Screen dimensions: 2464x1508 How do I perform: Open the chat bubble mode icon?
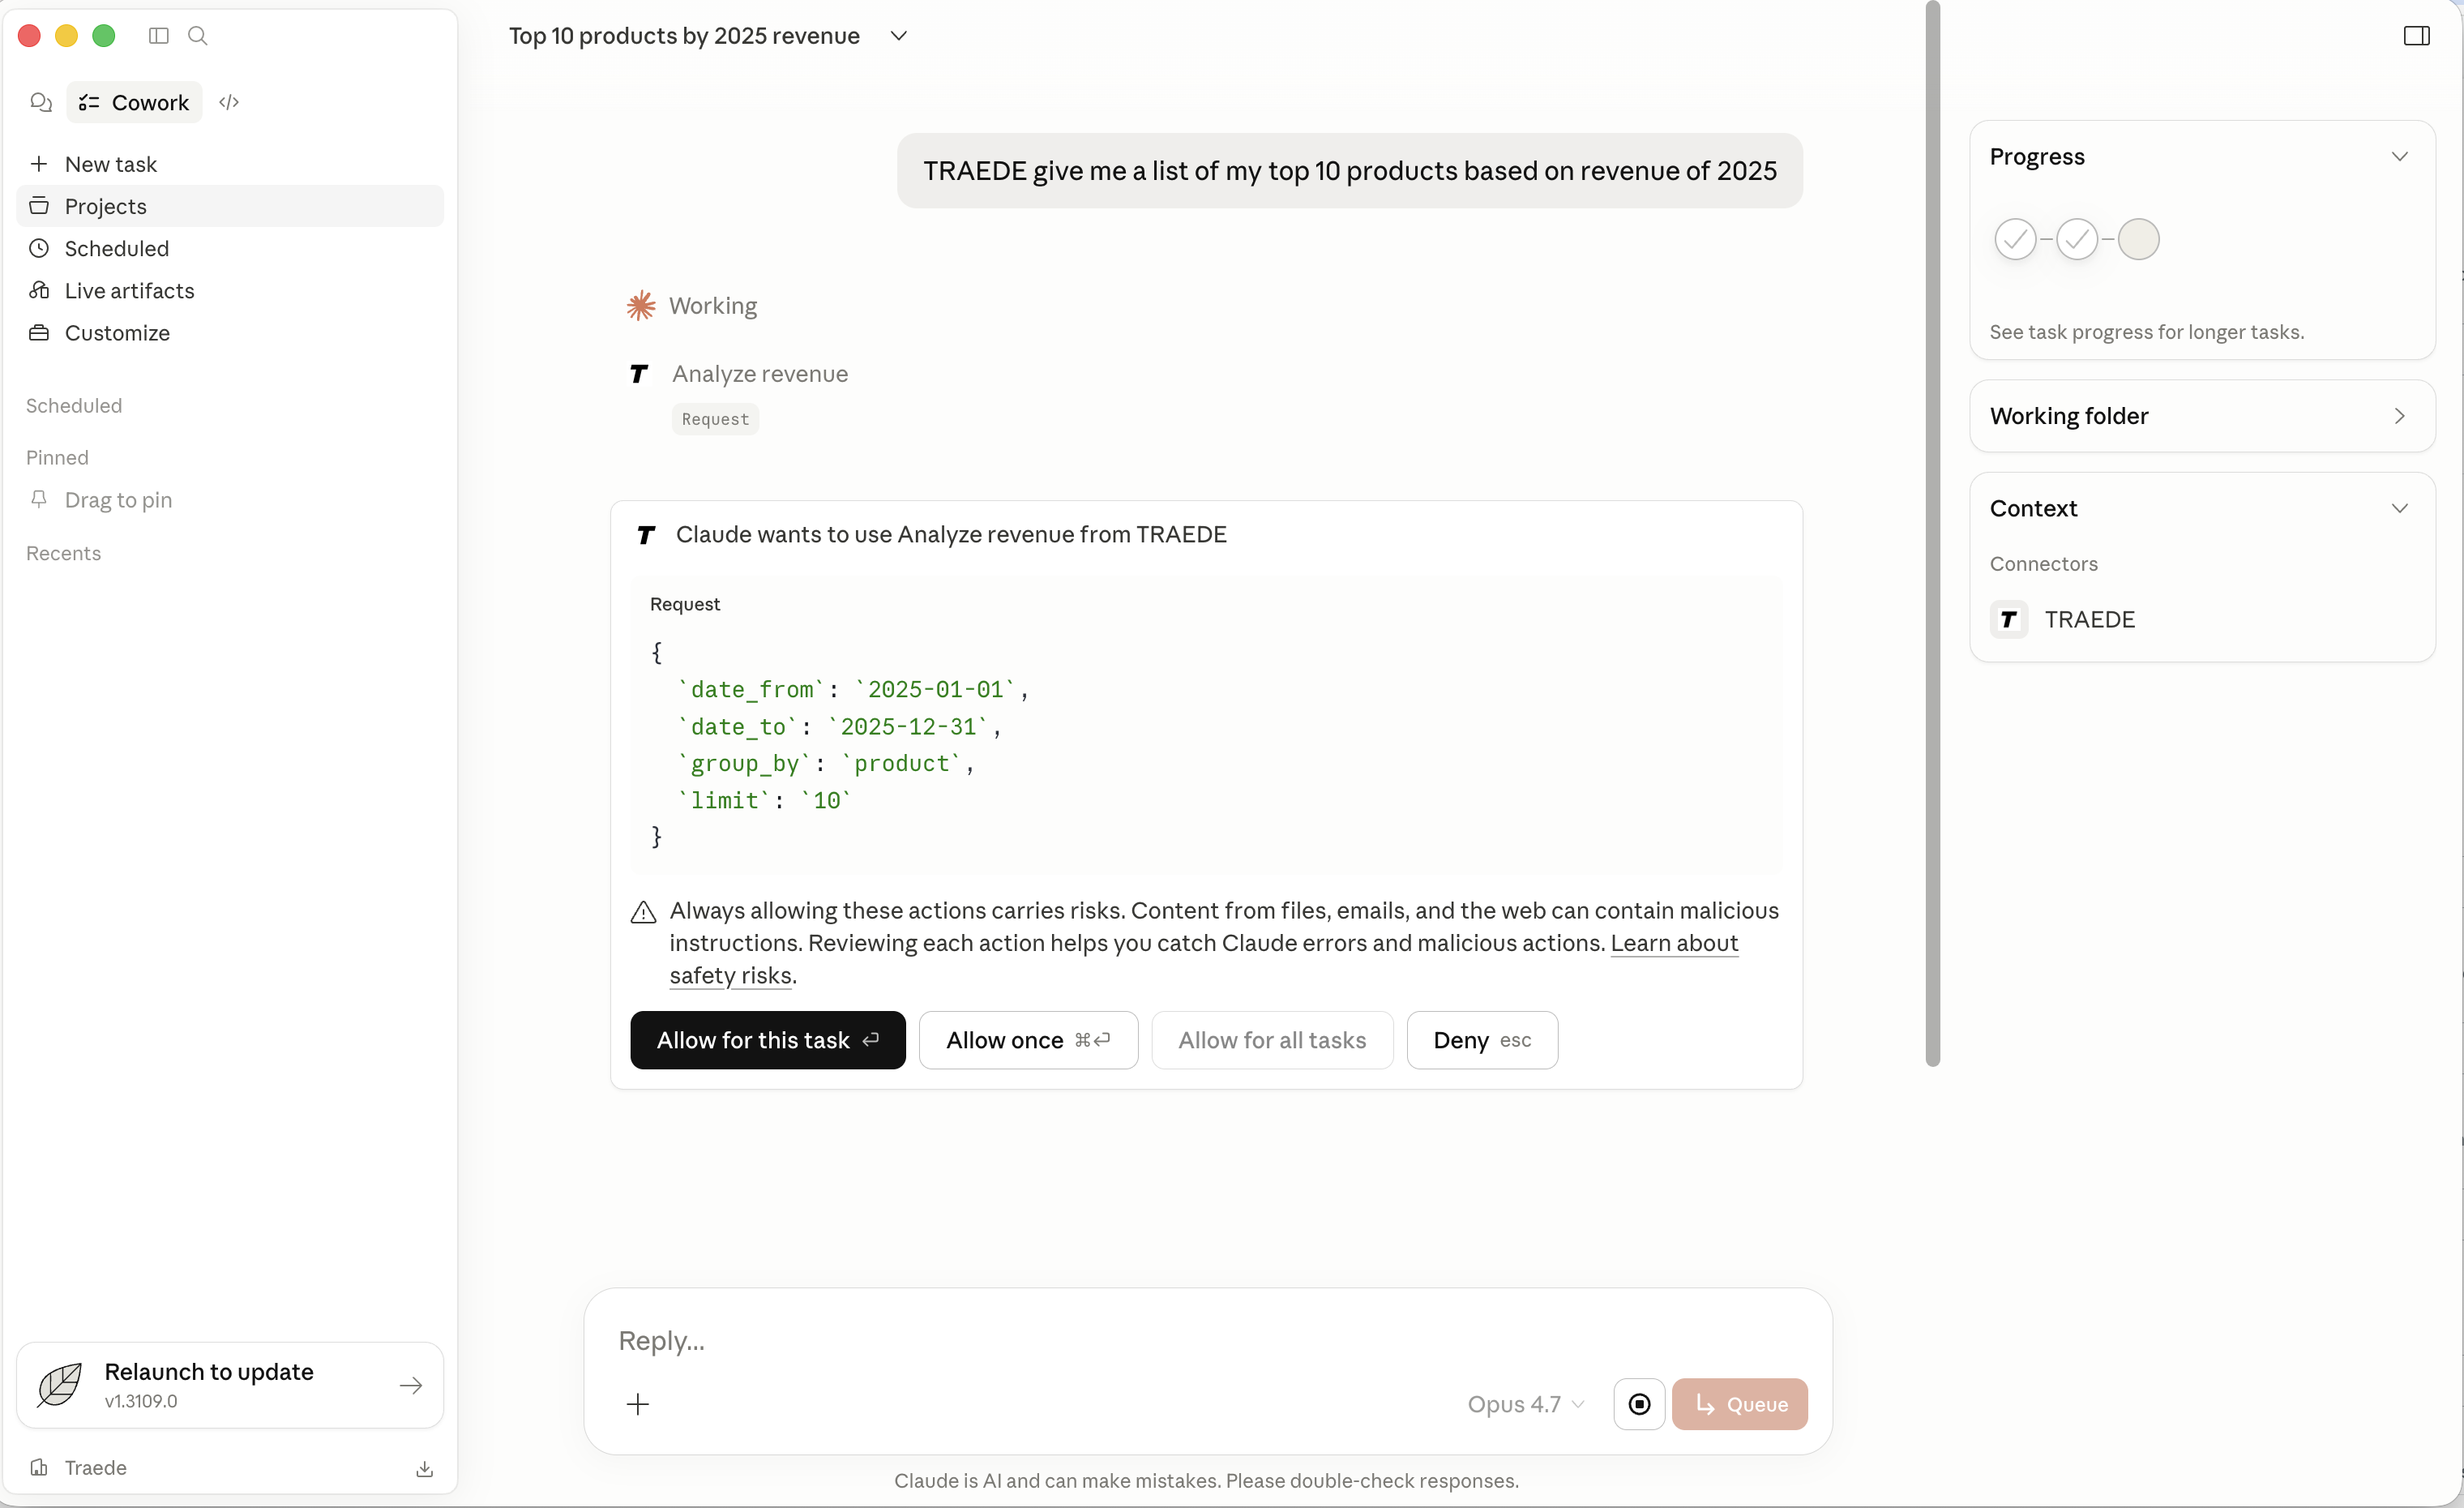click(x=41, y=102)
